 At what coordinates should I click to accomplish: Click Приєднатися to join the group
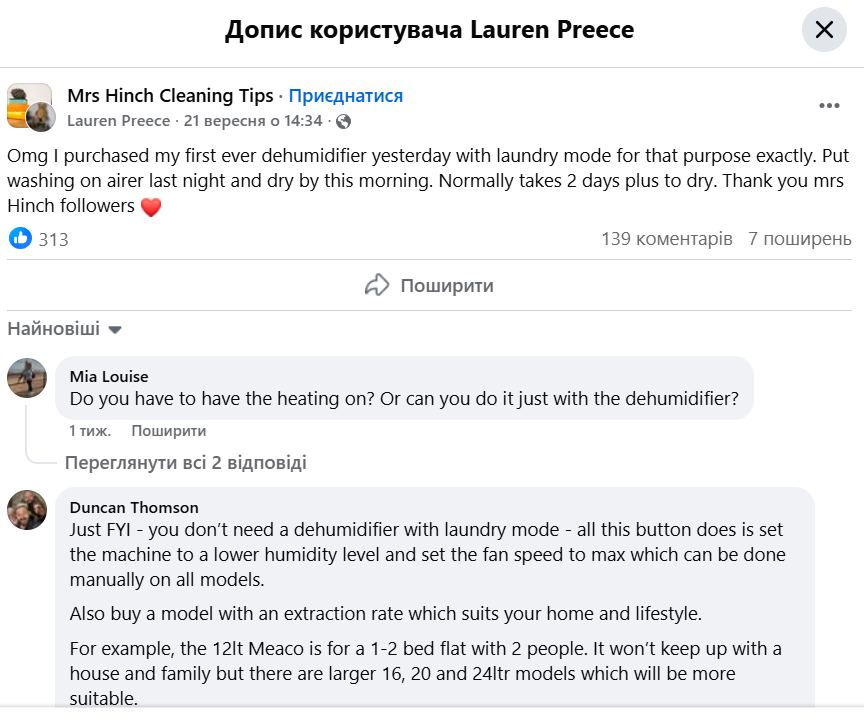click(346, 96)
